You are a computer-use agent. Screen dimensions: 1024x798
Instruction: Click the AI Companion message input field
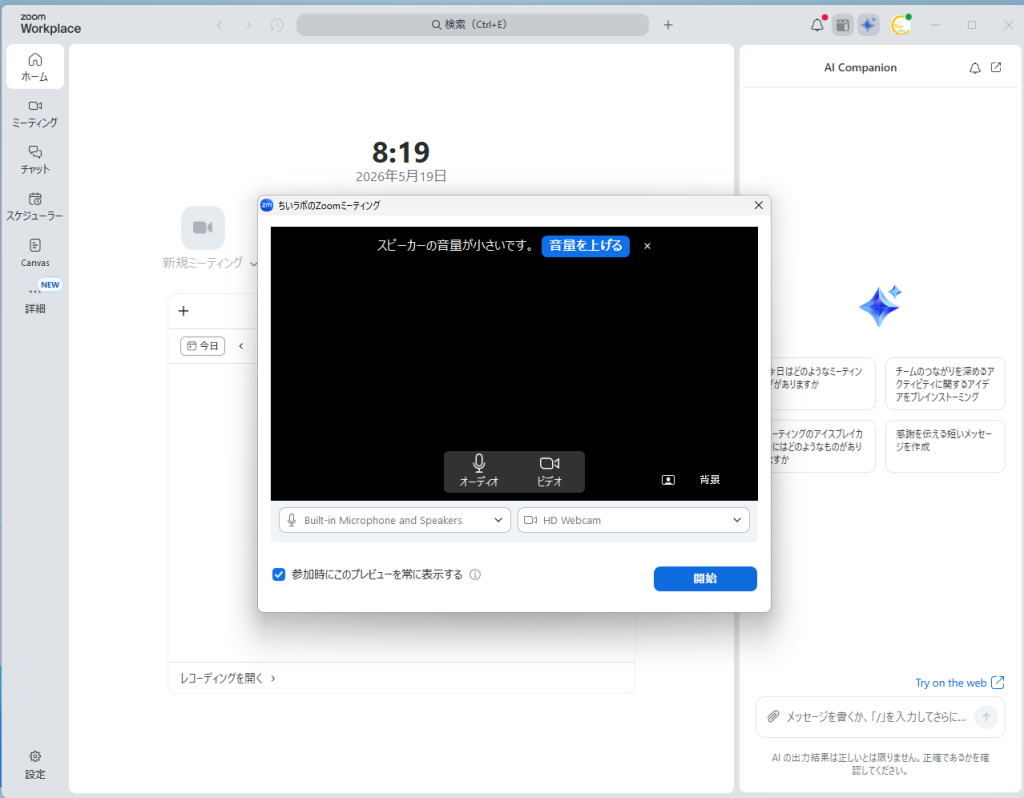[876, 717]
